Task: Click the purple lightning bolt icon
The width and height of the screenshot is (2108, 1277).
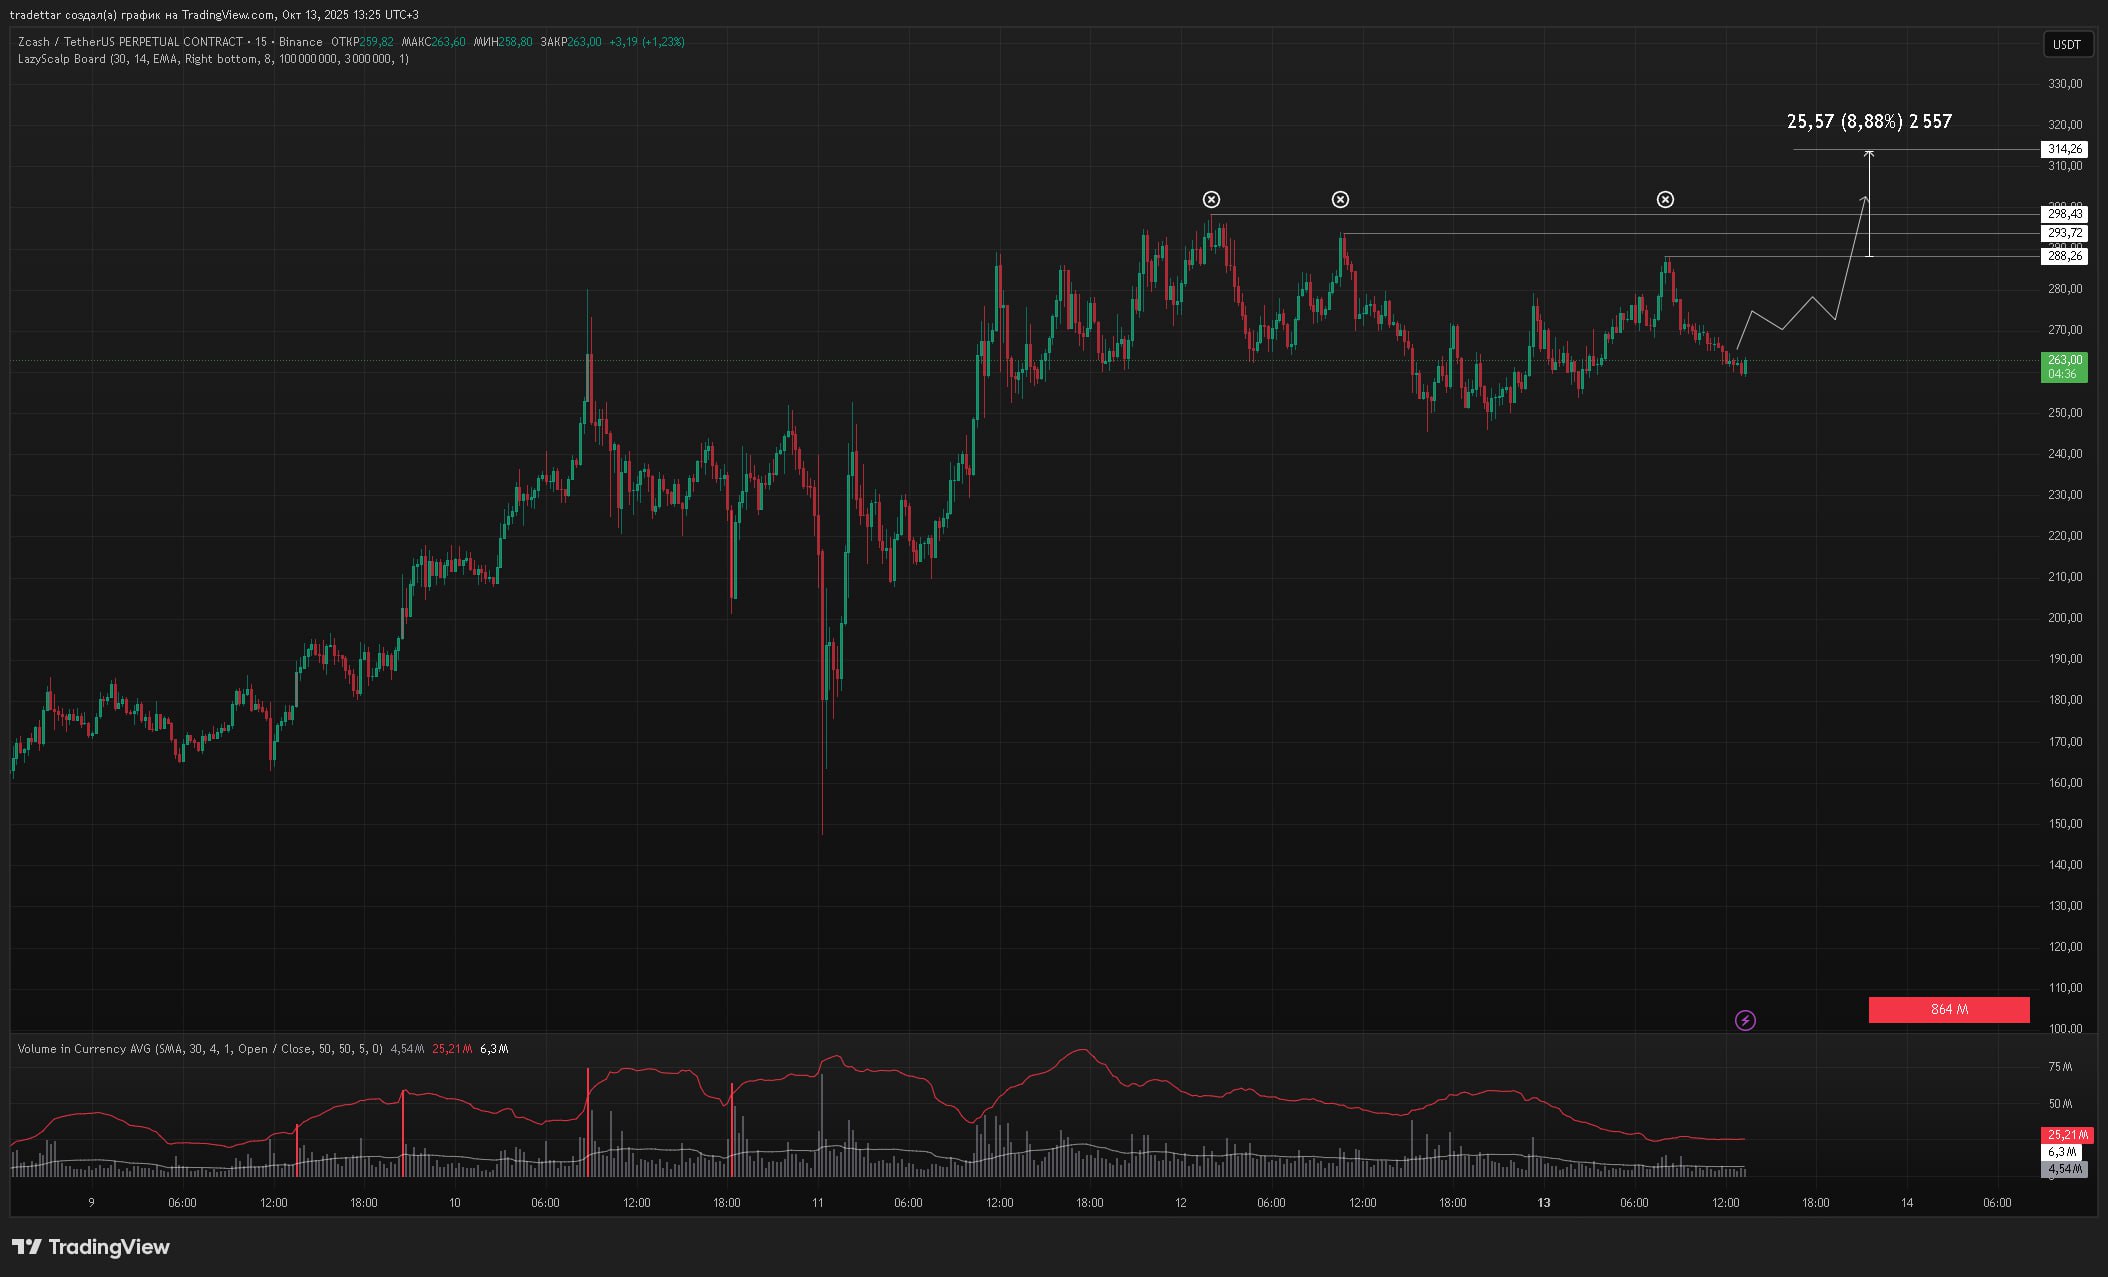Action: 1745,1020
